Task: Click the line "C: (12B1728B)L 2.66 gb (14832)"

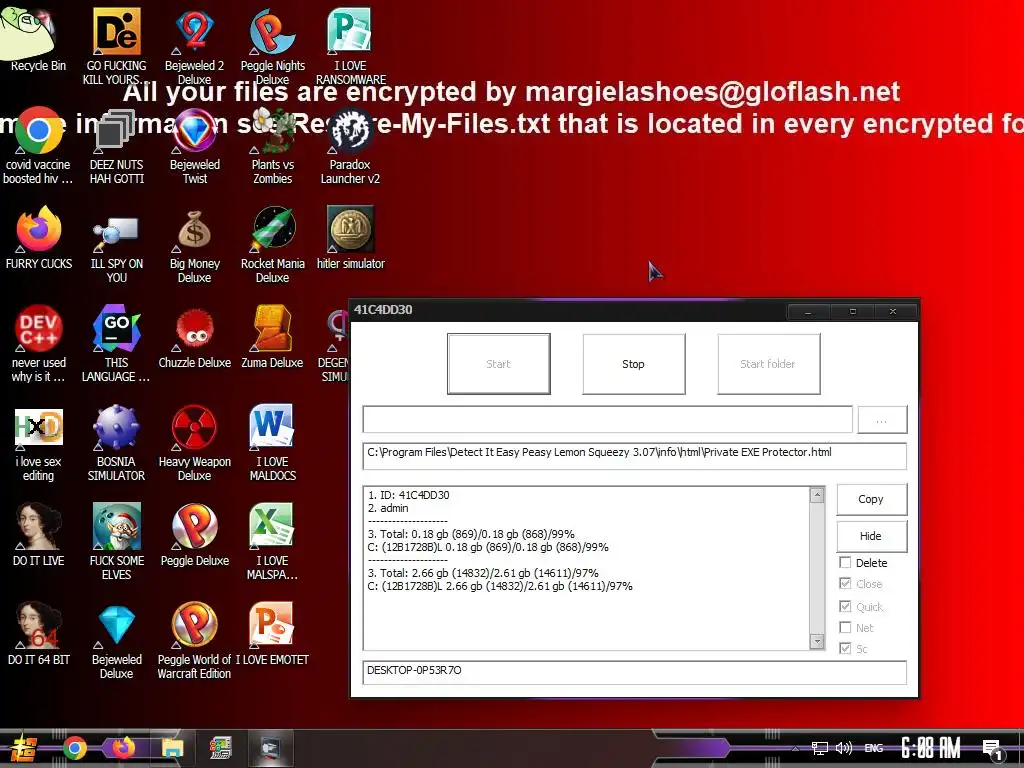Action: [x=500, y=586]
